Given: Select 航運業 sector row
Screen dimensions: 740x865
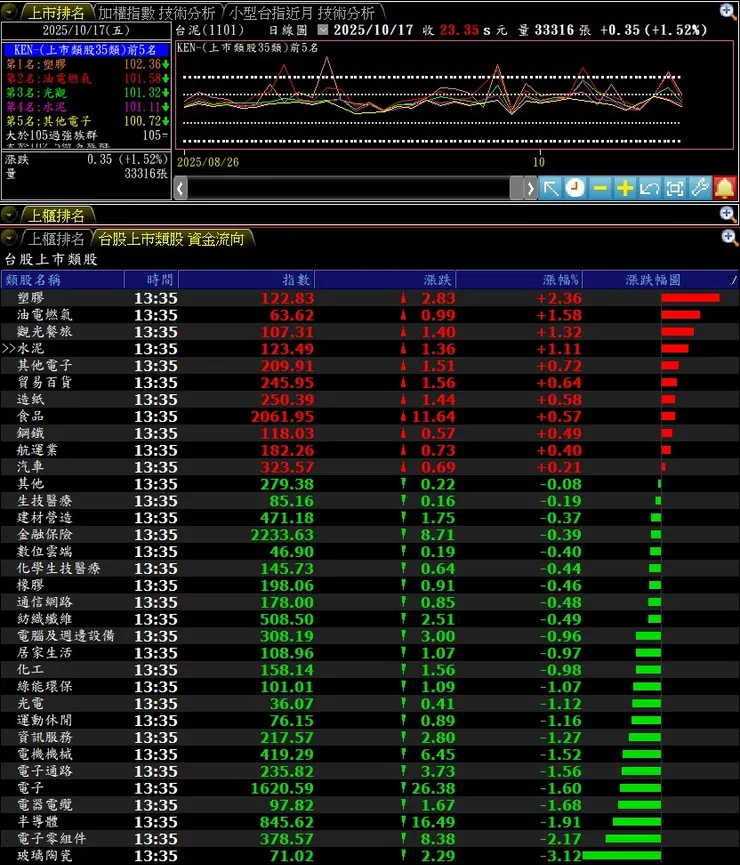Looking at the screenshot, I should click(x=370, y=450).
